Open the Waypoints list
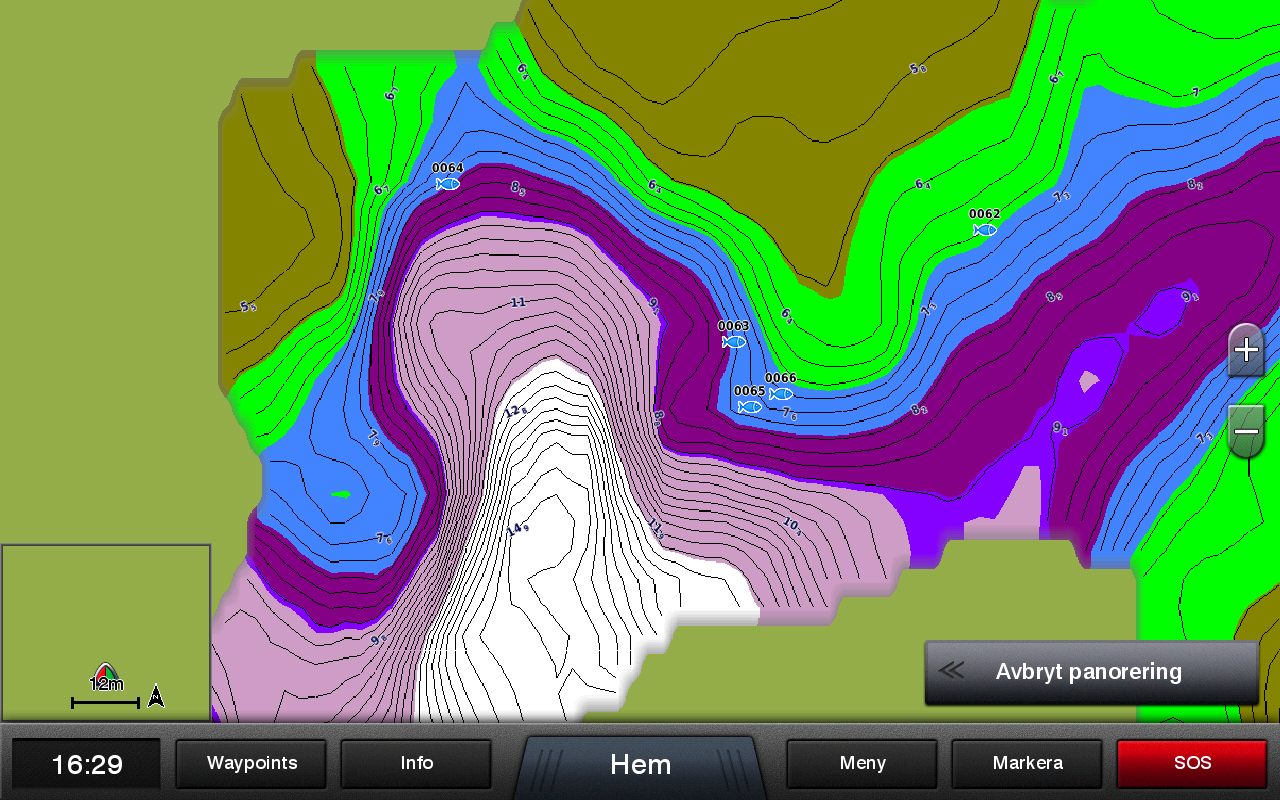Screen dimensions: 1280x800 tap(251, 763)
